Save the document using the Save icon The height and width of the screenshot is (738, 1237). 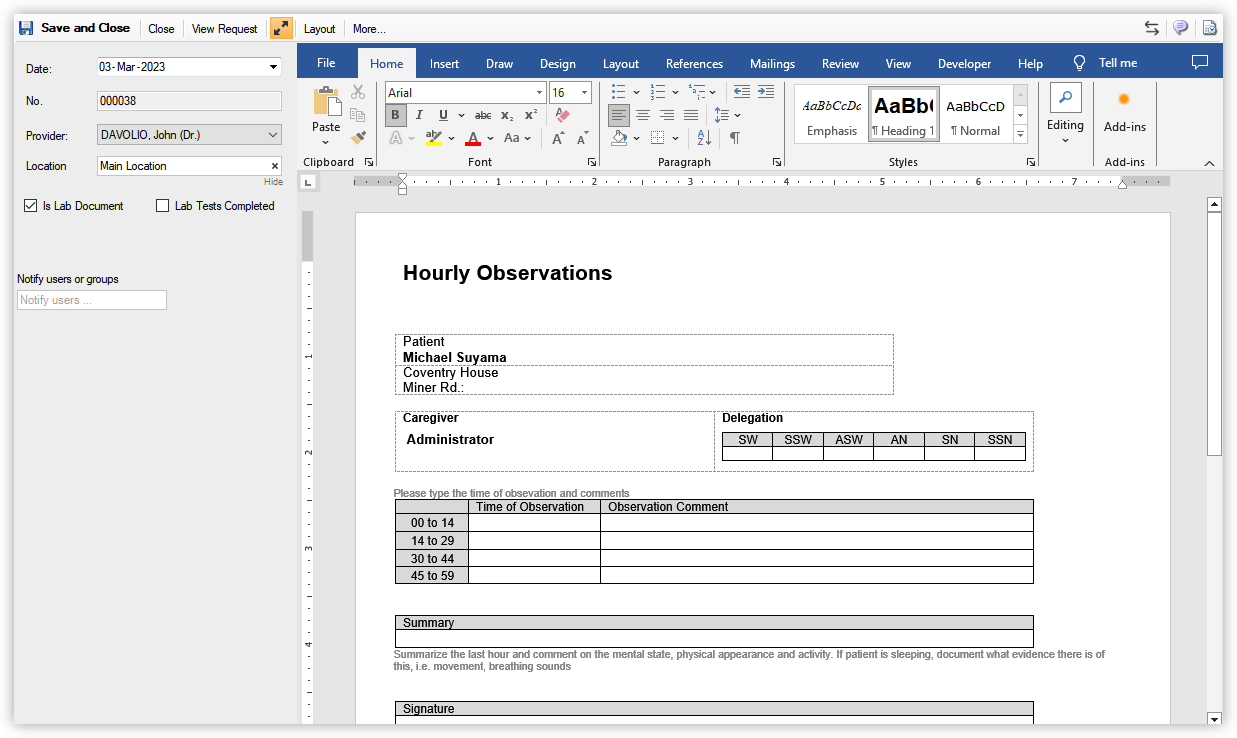25,27
